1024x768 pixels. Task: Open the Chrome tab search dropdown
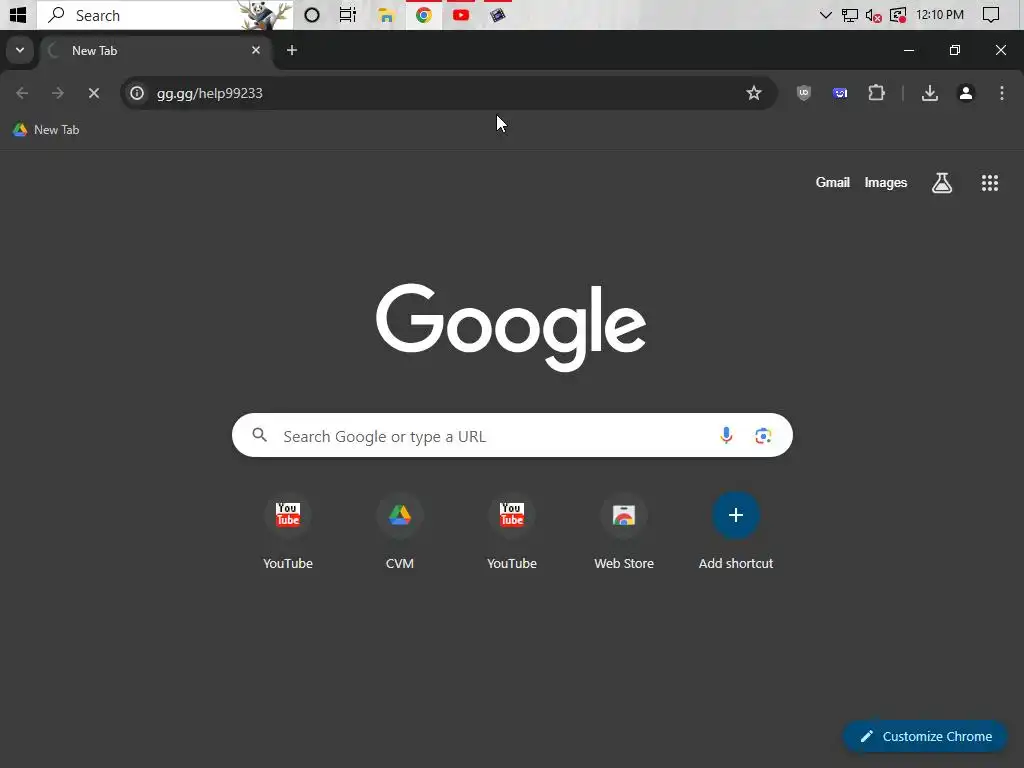click(x=20, y=50)
